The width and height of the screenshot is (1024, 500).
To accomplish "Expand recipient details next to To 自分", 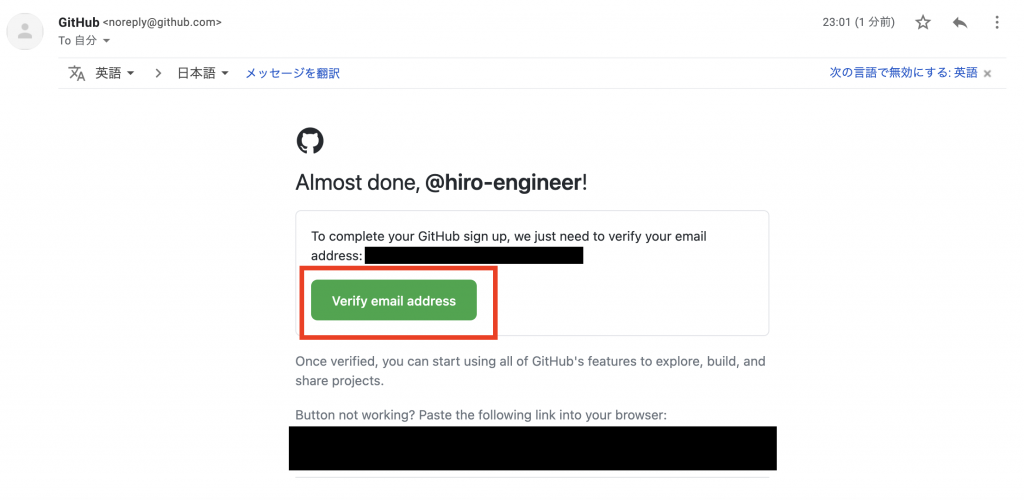I will coord(106,40).
